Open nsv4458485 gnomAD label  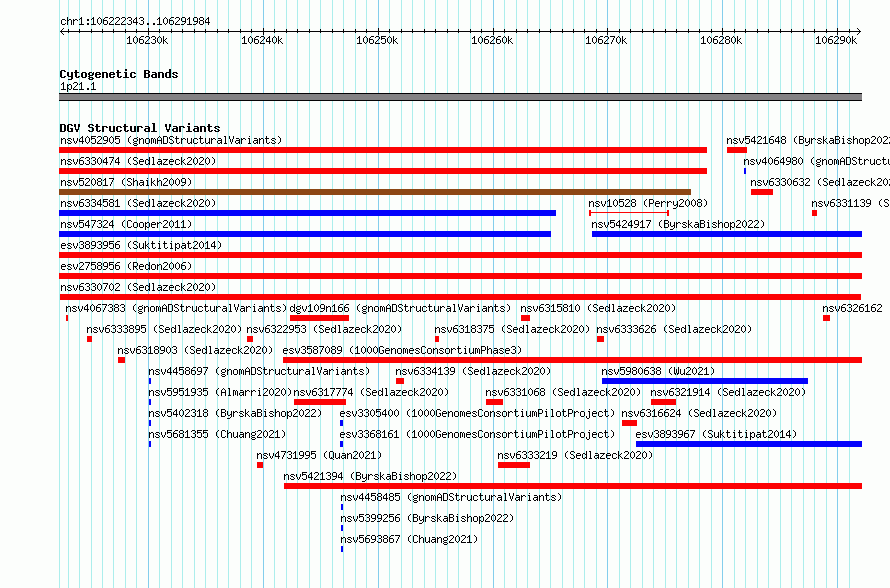(451, 497)
